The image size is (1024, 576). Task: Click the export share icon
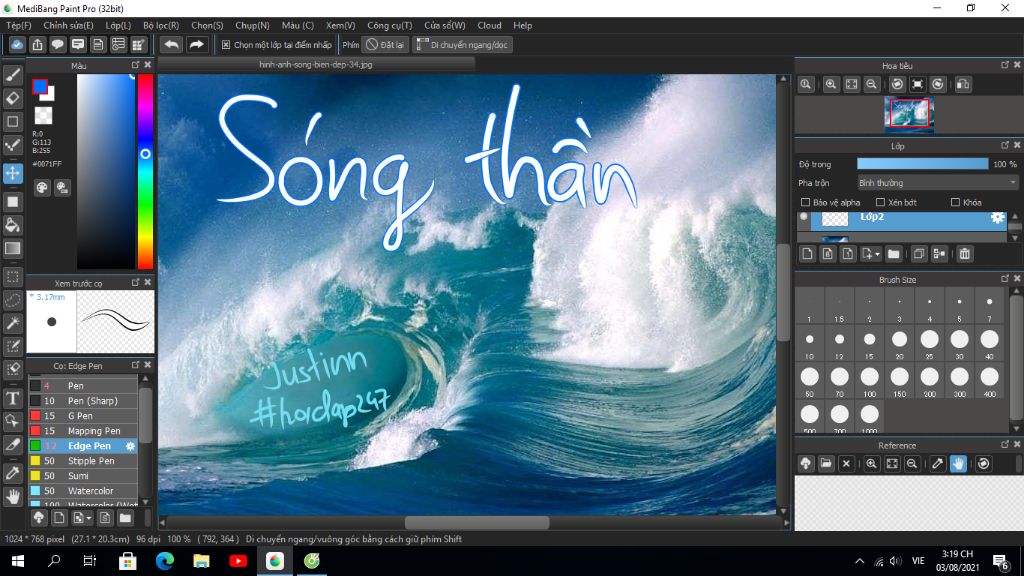pos(37,44)
